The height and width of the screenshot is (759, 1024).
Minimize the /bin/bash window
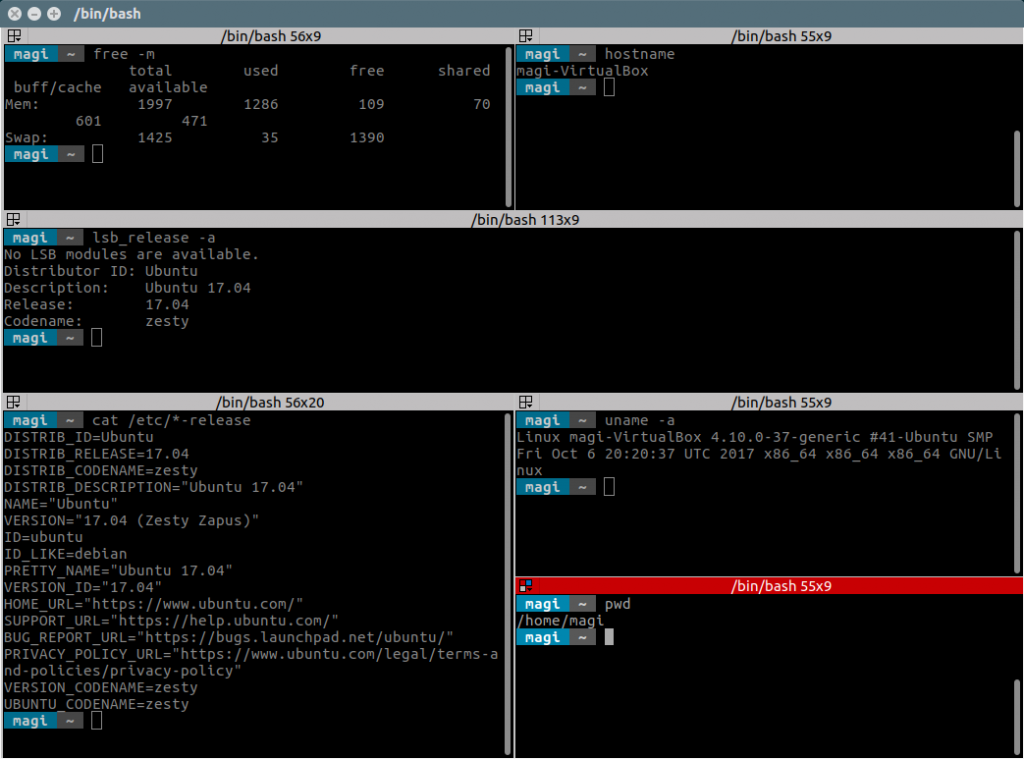34,14
